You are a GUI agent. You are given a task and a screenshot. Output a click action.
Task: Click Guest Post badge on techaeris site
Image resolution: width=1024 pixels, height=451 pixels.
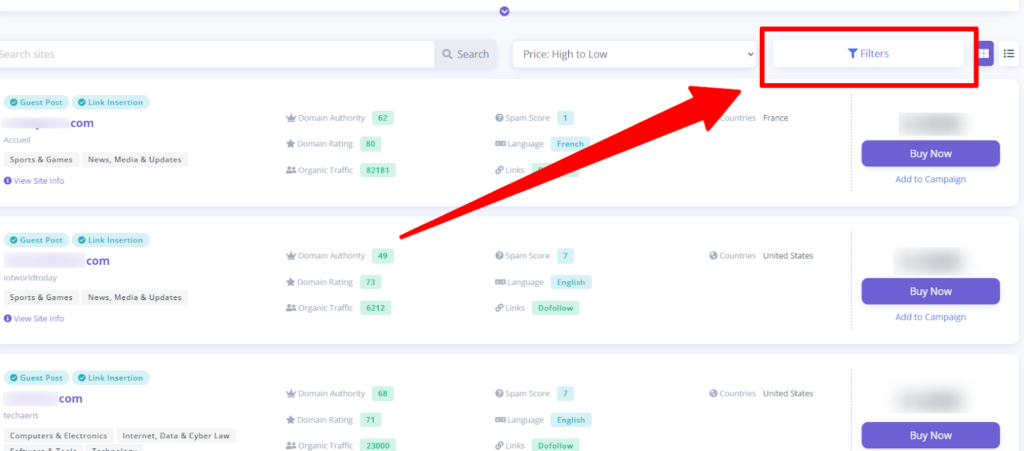[36, 378]
